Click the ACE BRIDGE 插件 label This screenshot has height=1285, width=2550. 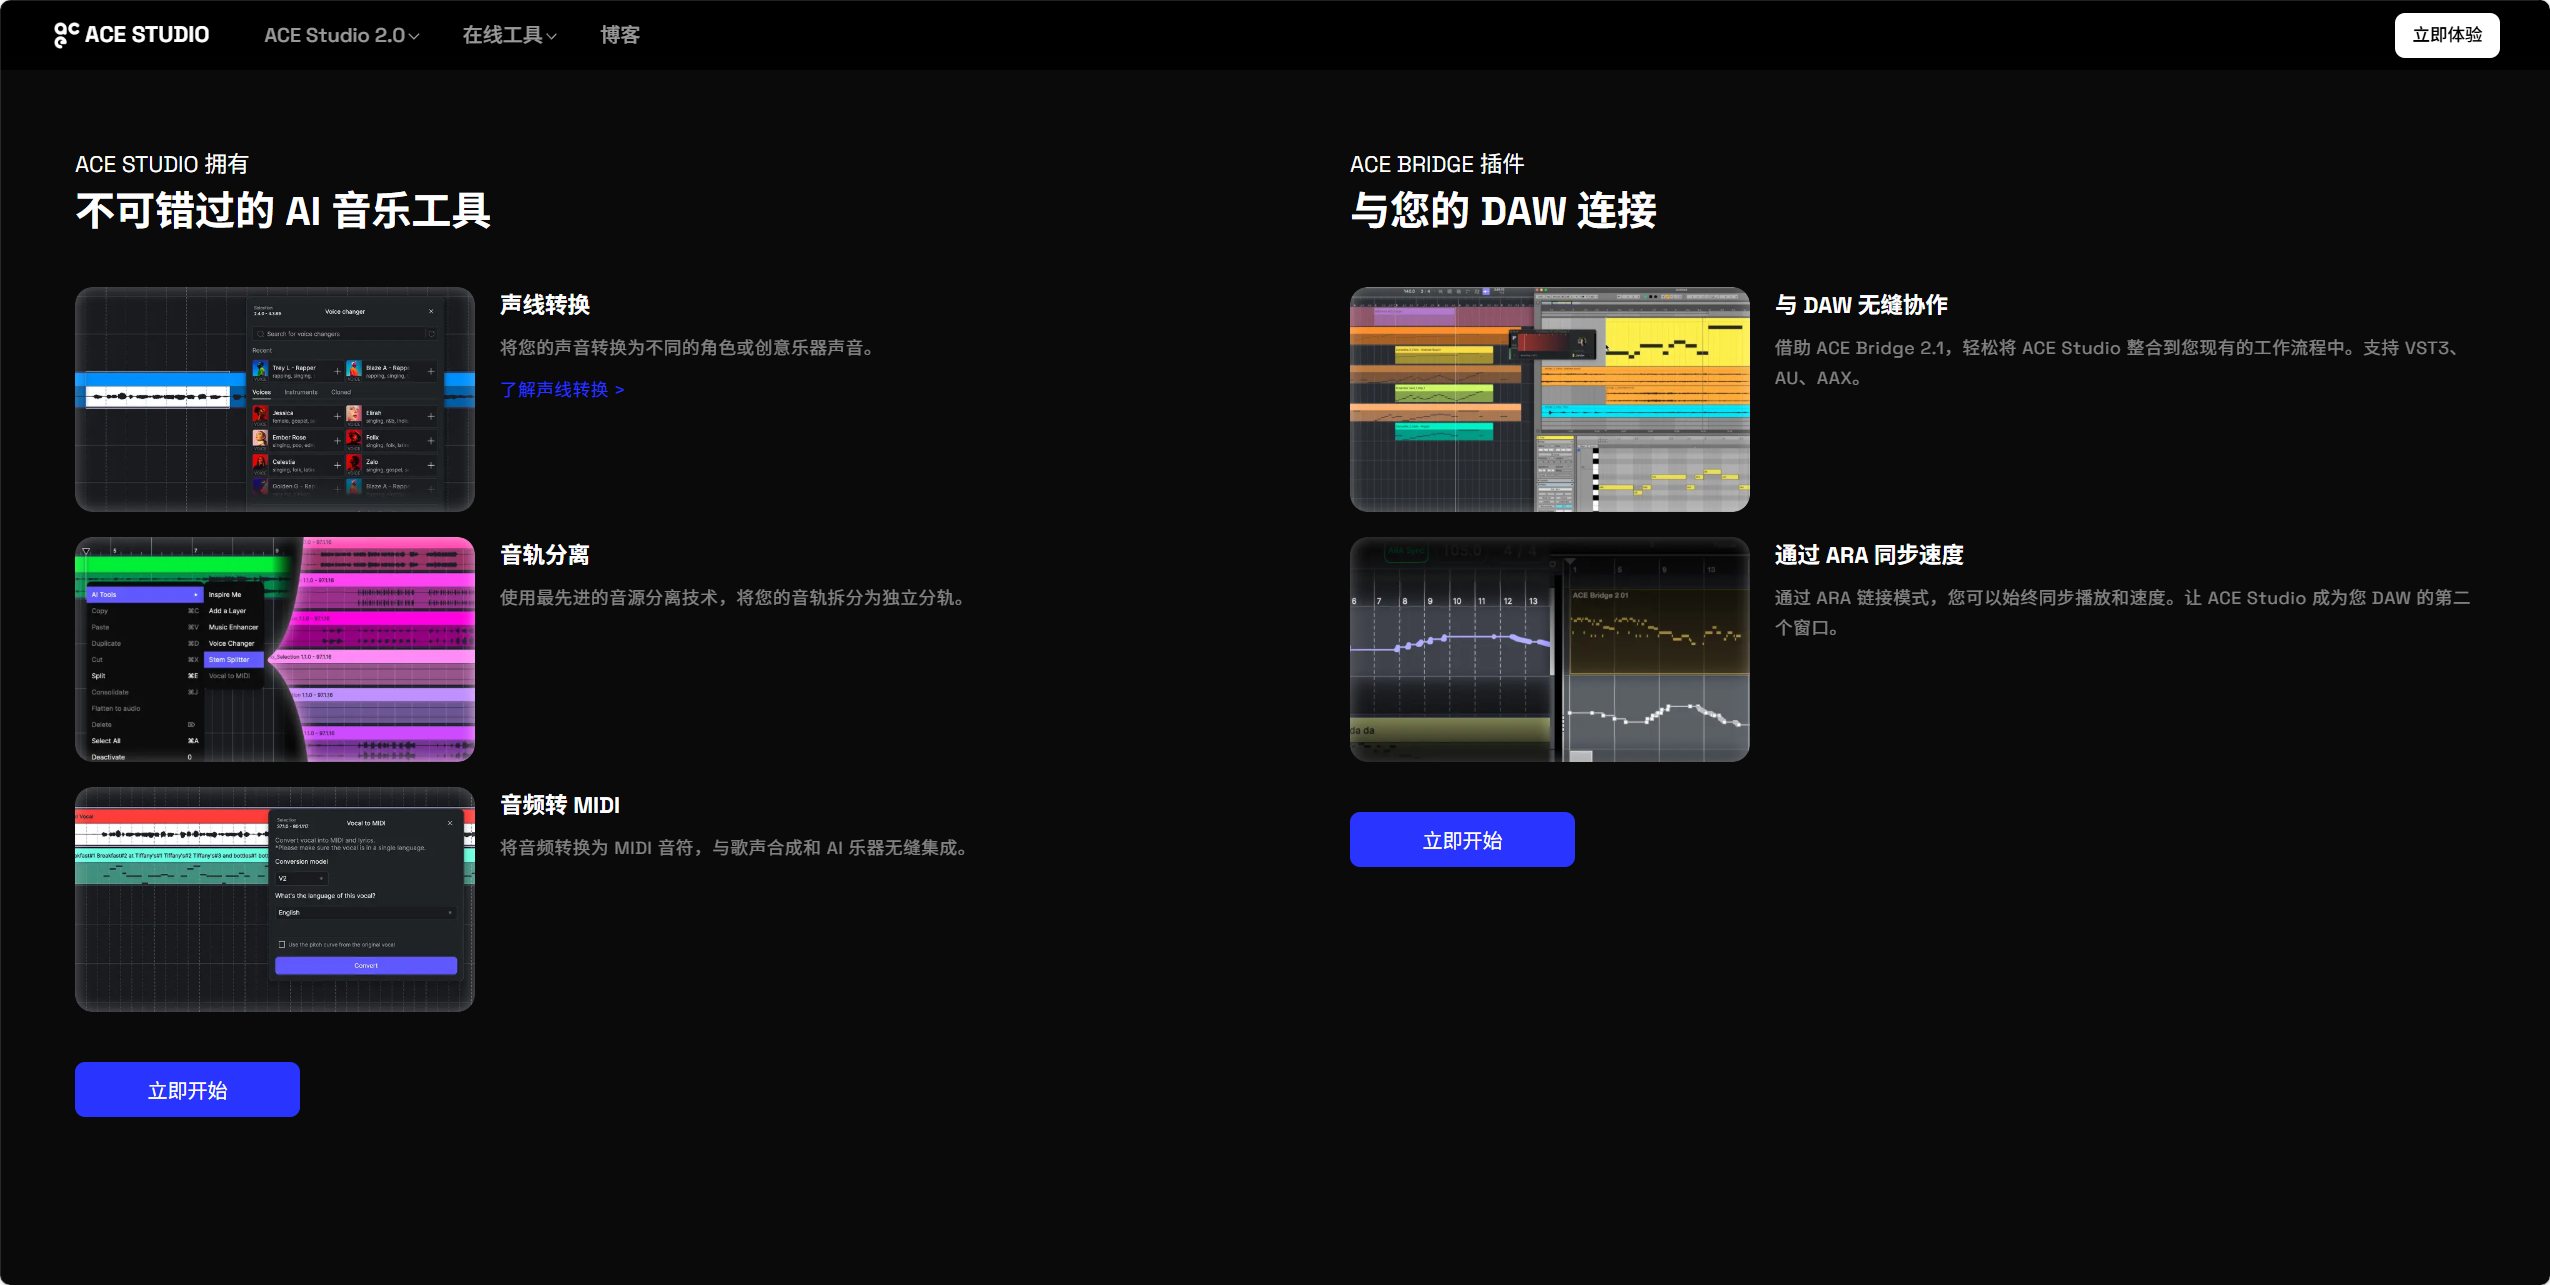click(x=1437, y=164)
